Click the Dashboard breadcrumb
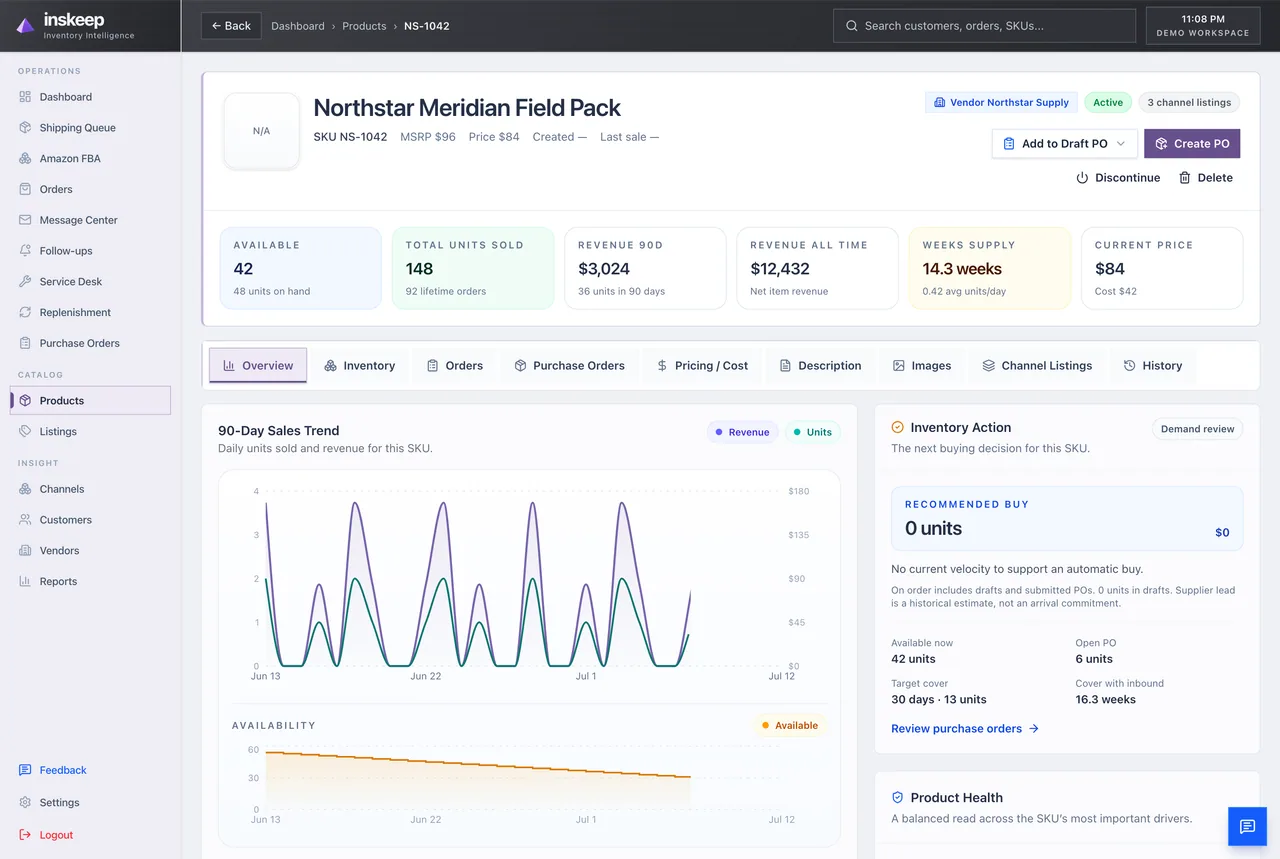Screen dimensions: 1280x859 pyautogui.click(x=298, y=26)
